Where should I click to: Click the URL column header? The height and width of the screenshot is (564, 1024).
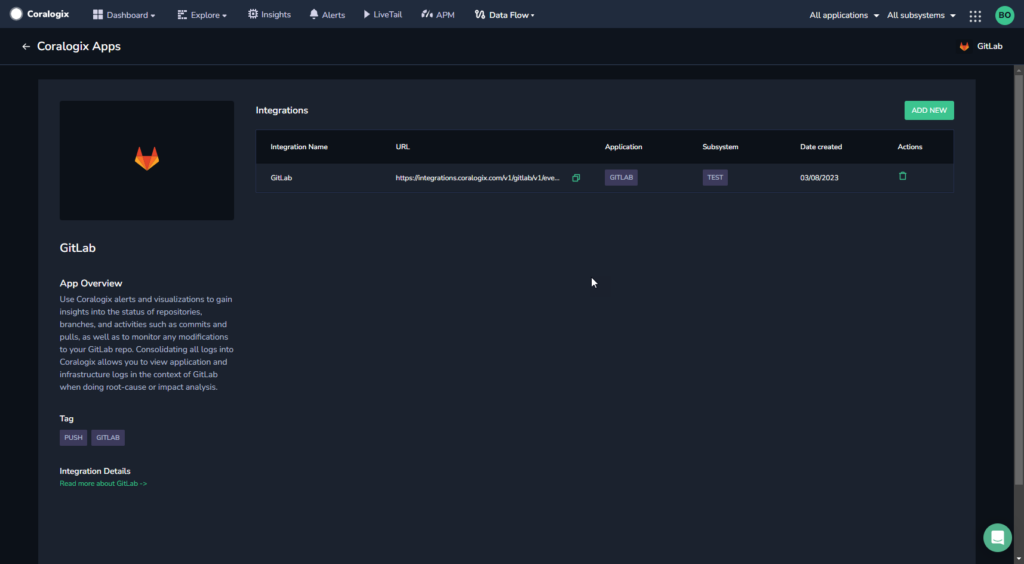tap(403, 147)
